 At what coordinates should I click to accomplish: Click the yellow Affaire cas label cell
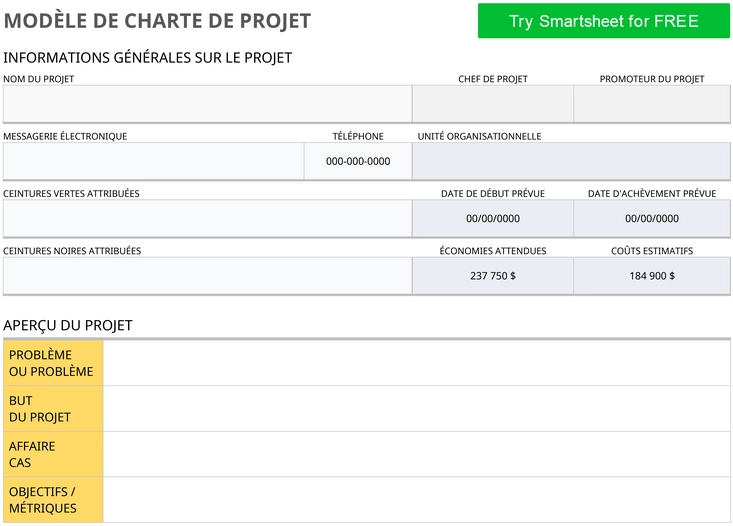coord(53,454)
